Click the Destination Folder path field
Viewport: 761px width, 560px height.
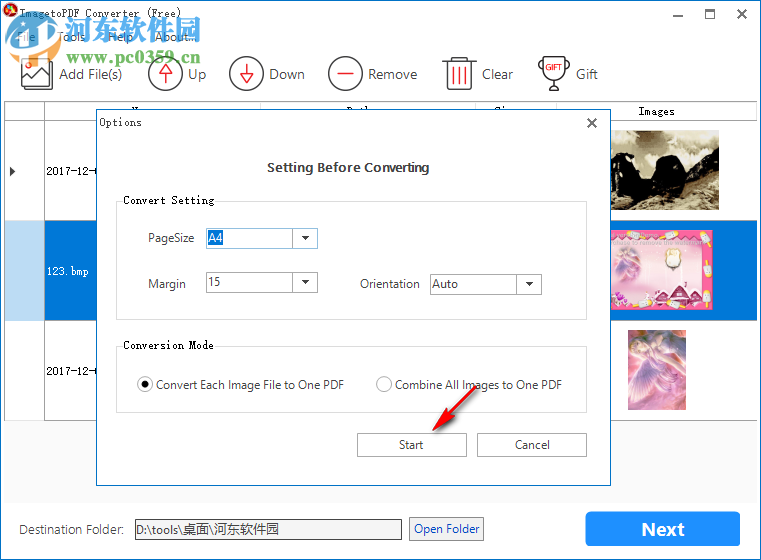268,529
